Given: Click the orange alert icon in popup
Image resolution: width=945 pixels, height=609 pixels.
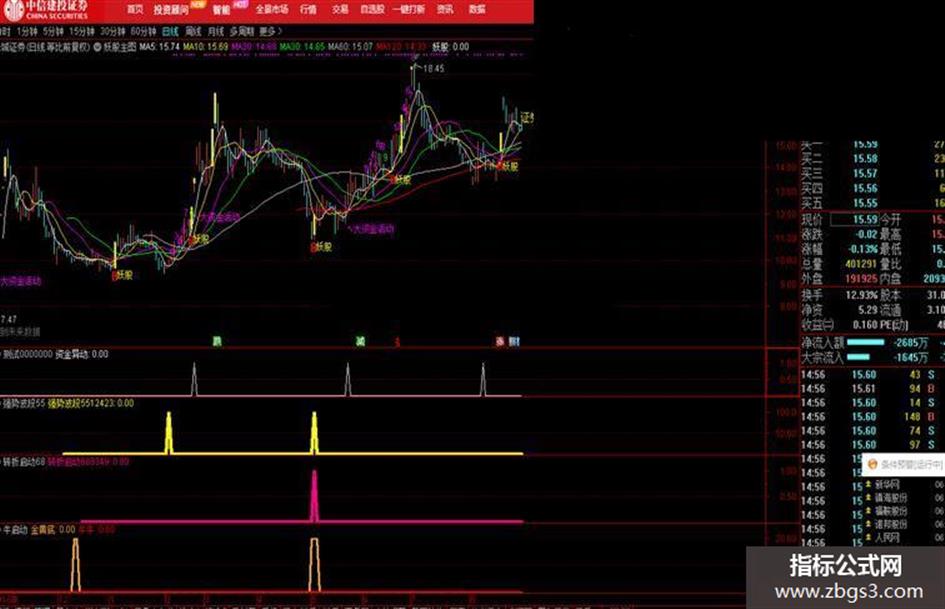Looking at the screenshot, I should tap(872, 464).
